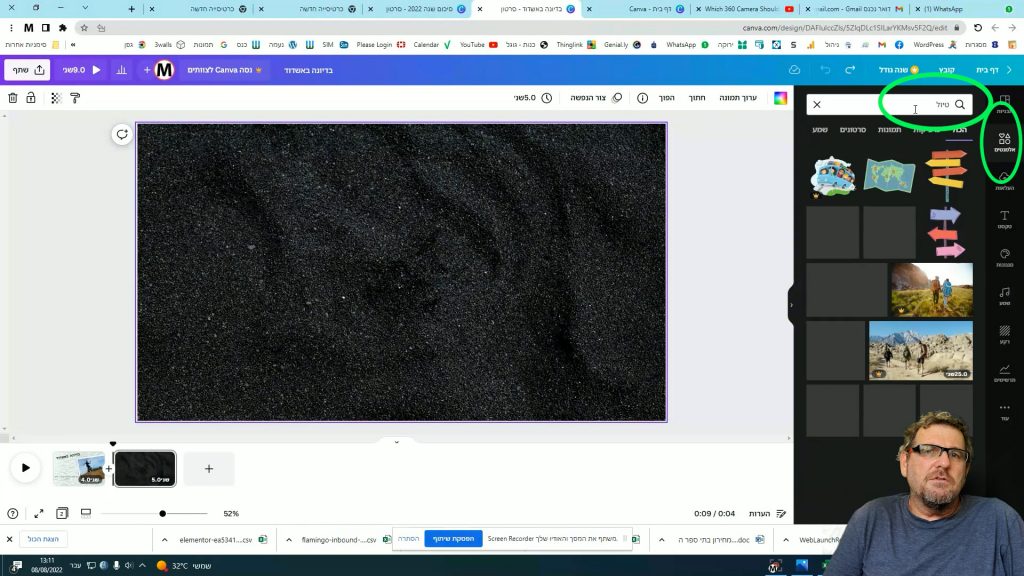Viewport: 1024px width, 576px height.
Task: Play the 9.0 seconds presentation preview
Action: (x=82, y=70)
